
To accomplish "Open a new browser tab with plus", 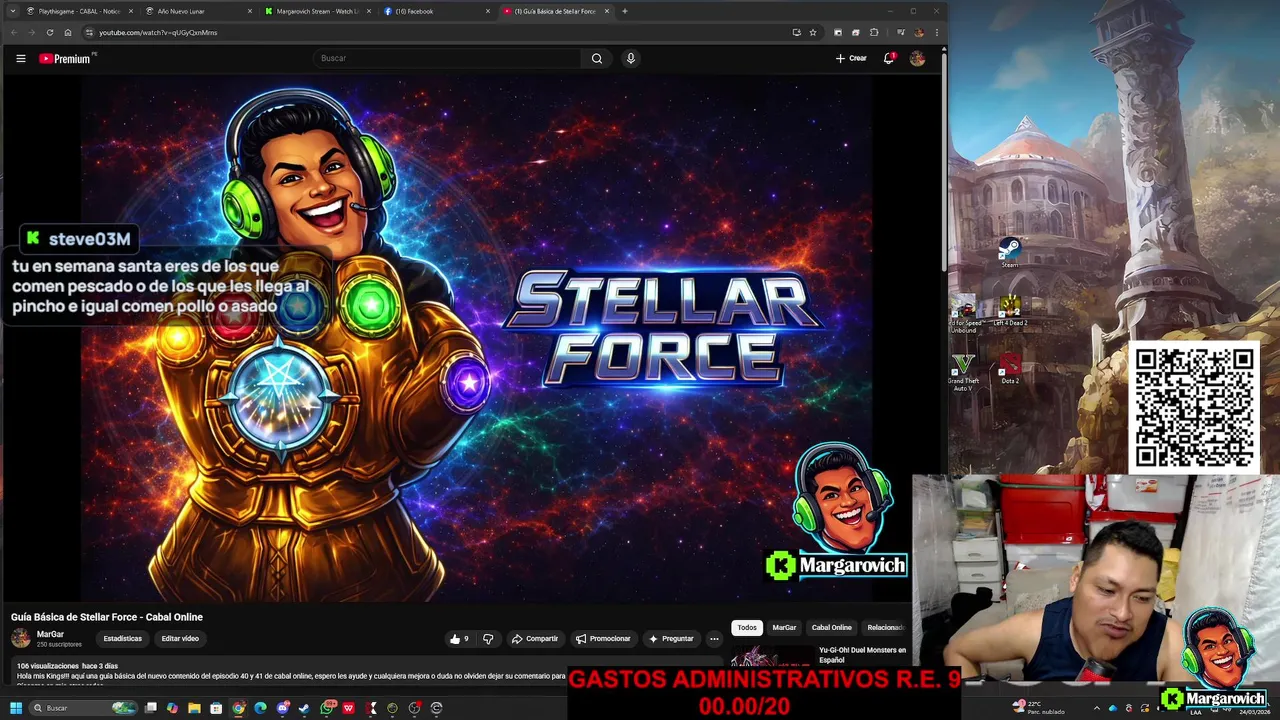I will pyautogui.click(x=625, y=11).
